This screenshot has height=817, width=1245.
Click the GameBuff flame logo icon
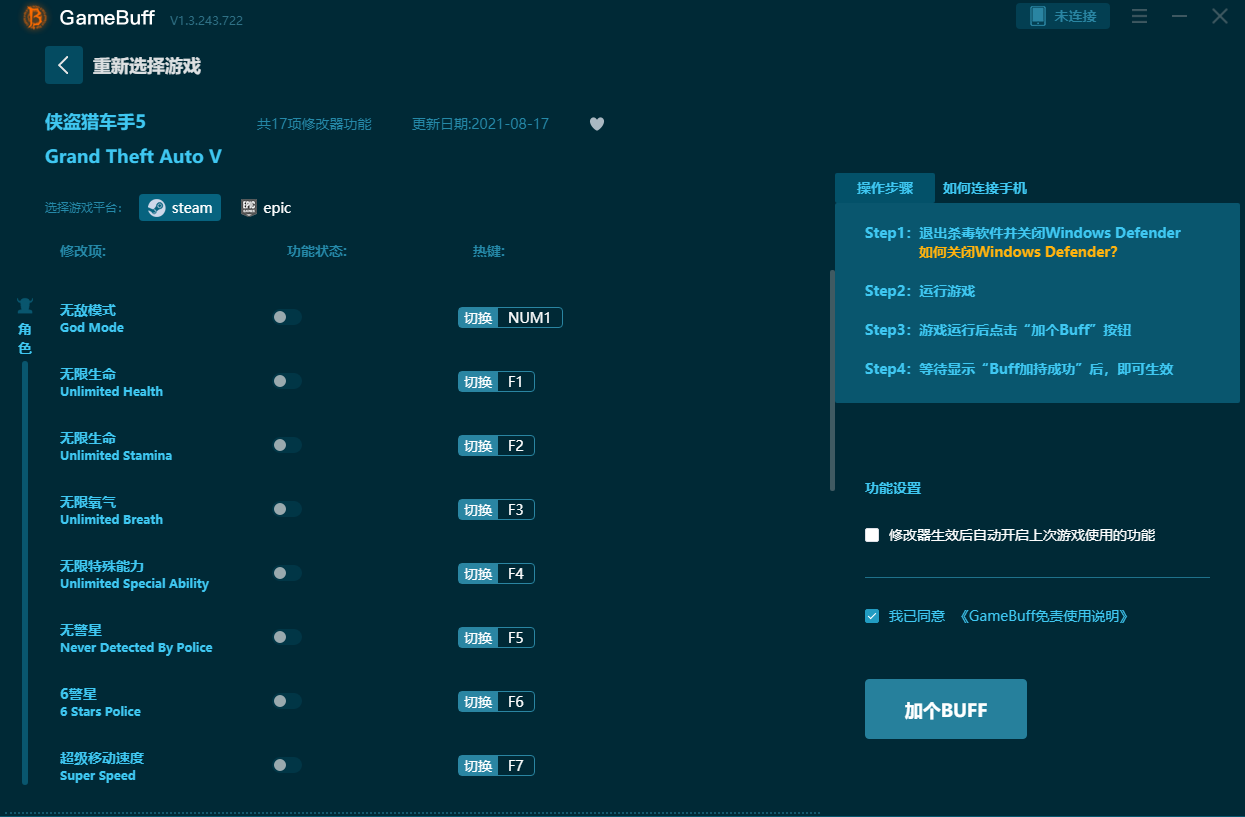pyautogui.click(x=35, y=17)
